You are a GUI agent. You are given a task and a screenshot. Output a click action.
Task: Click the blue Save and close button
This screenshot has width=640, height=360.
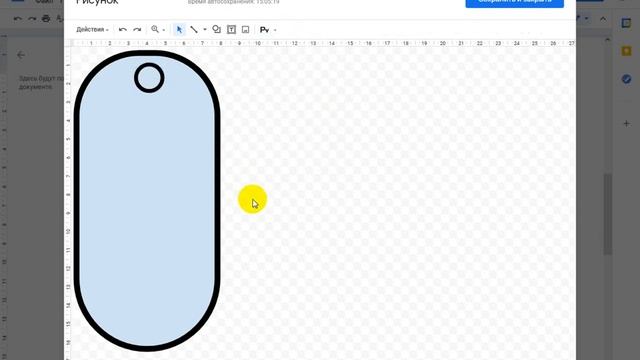515,2
